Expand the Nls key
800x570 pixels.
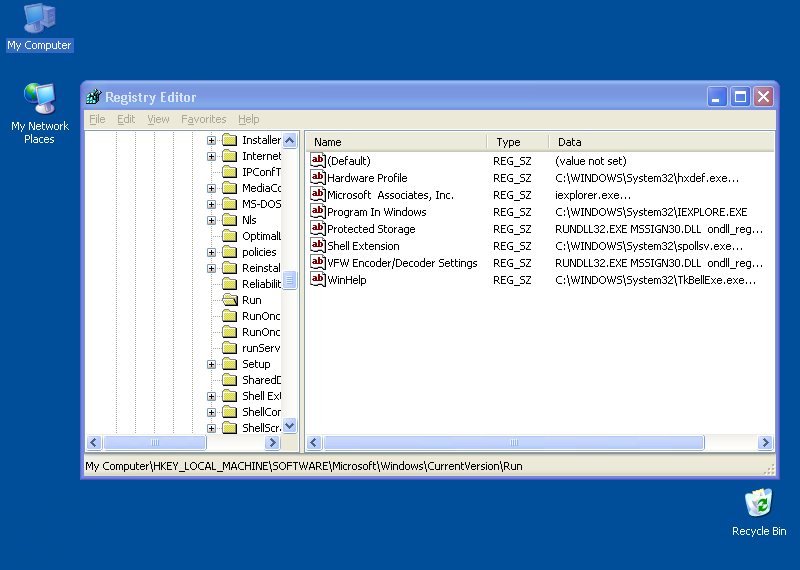(x=211, y=220)
